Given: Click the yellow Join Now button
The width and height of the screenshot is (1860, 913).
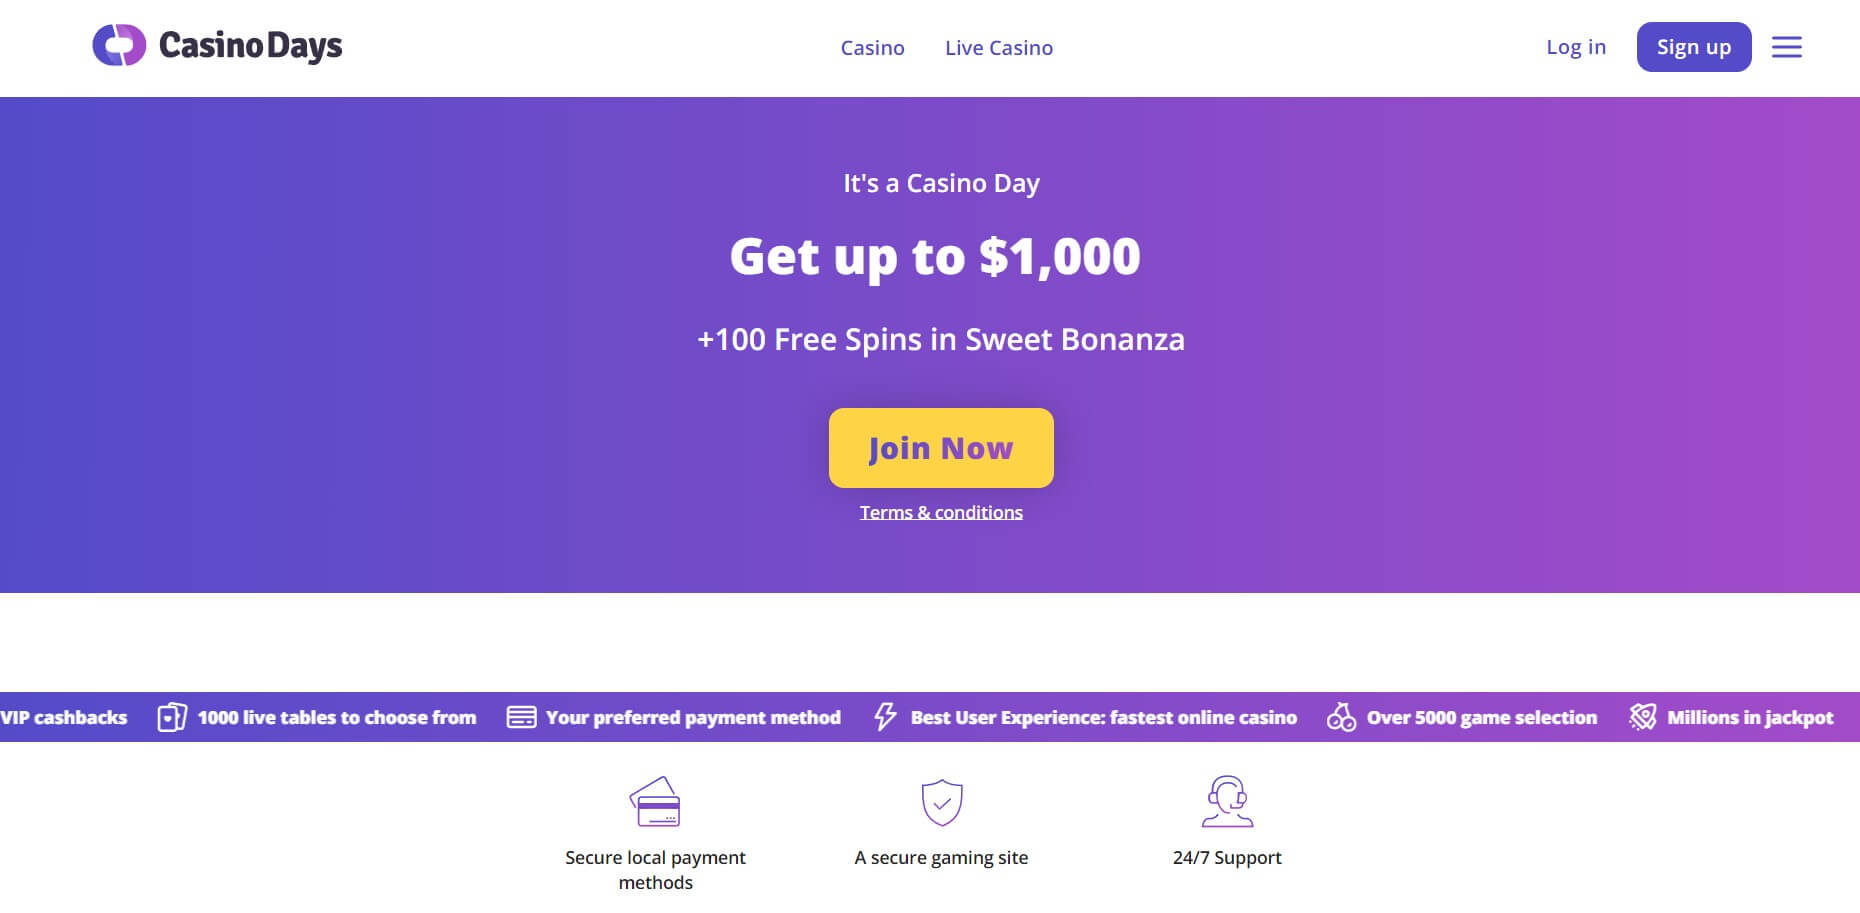Looking at the screenshot, I should coord(941,448).
